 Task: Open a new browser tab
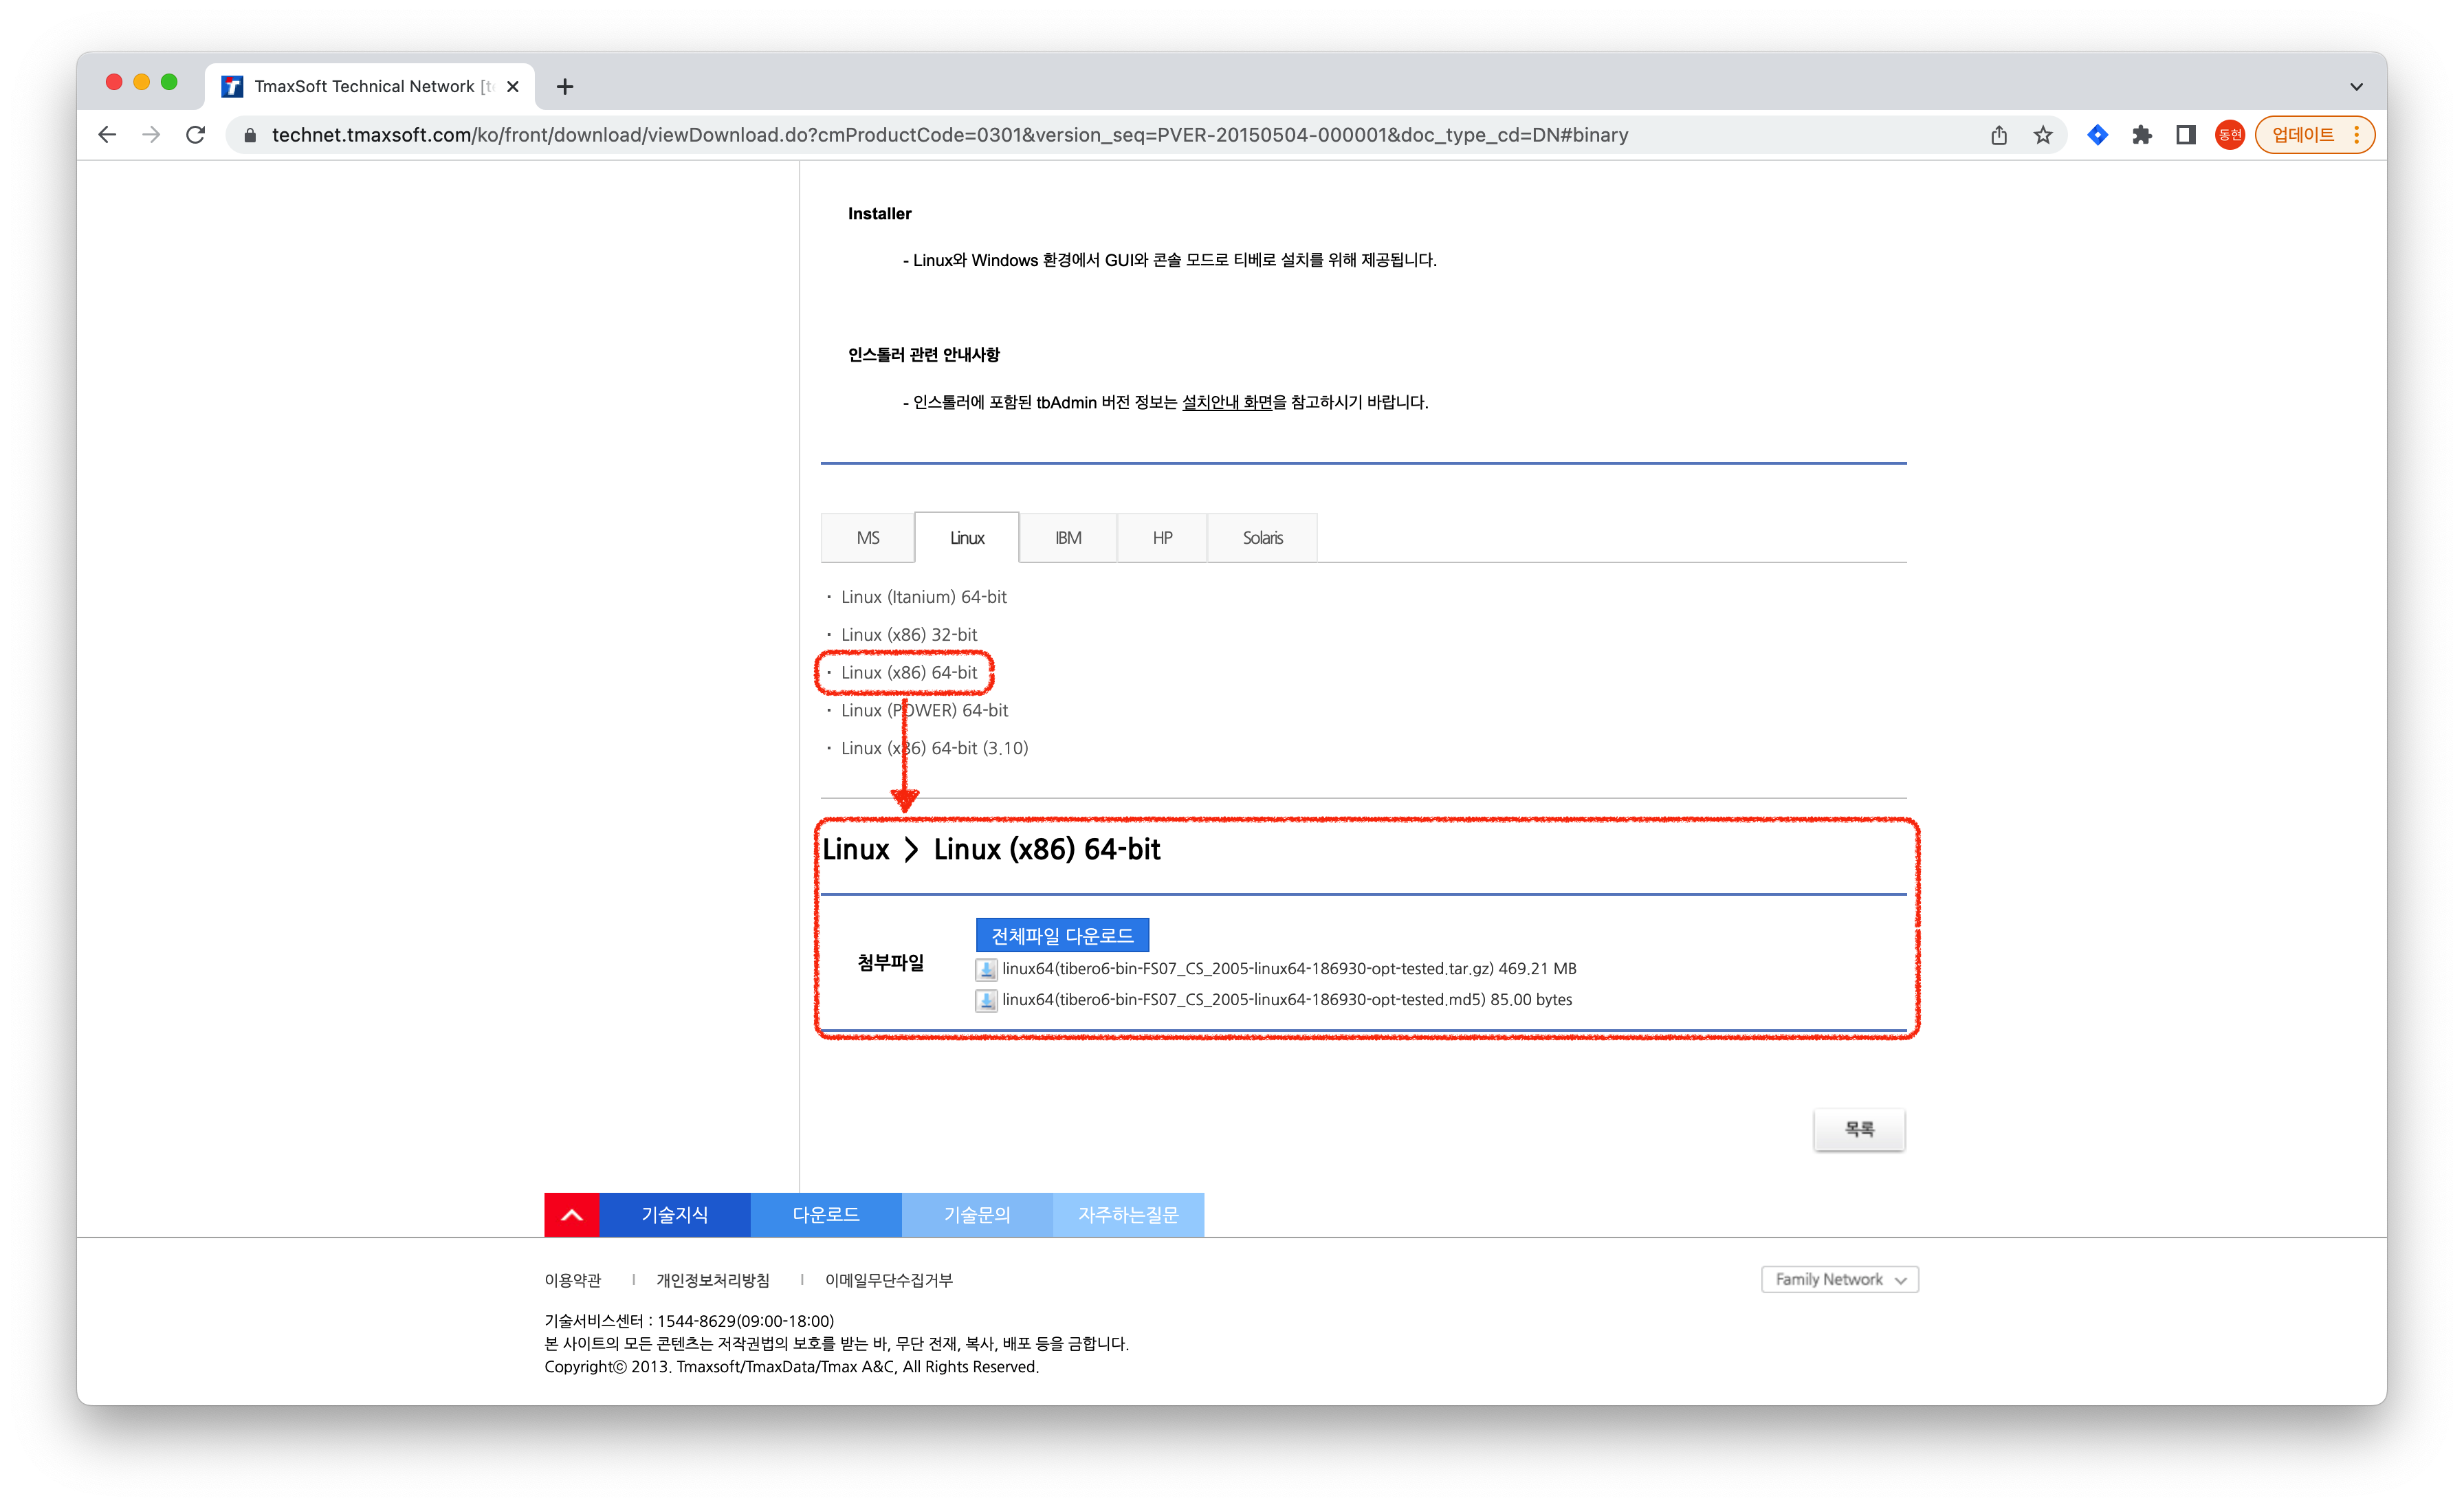pos(565,87)
